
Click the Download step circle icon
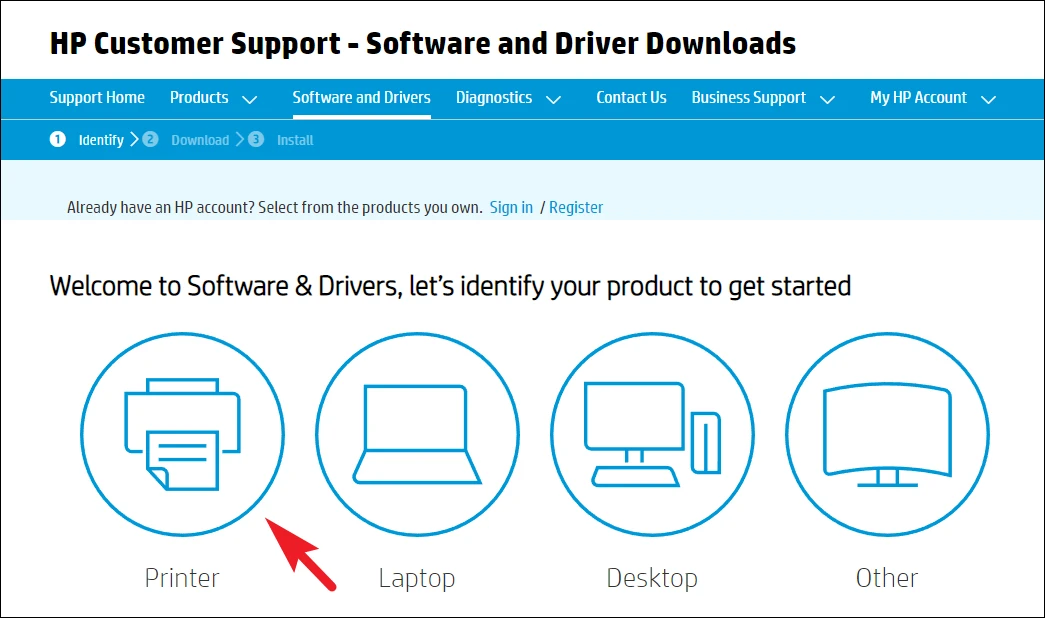point(150,140)
